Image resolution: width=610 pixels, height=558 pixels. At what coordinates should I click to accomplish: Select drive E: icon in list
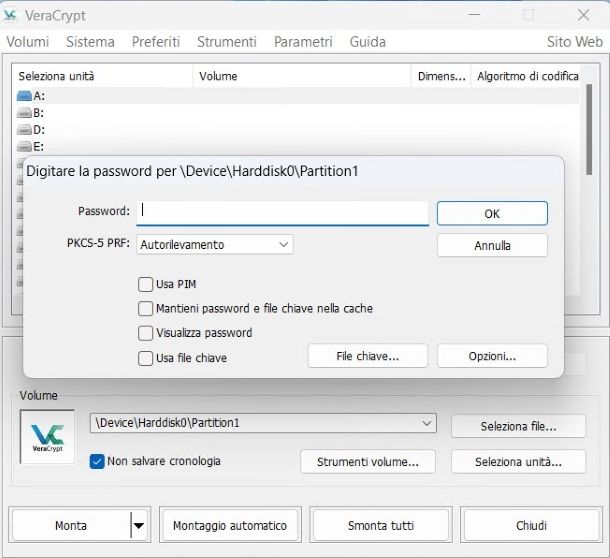point(24,147)
